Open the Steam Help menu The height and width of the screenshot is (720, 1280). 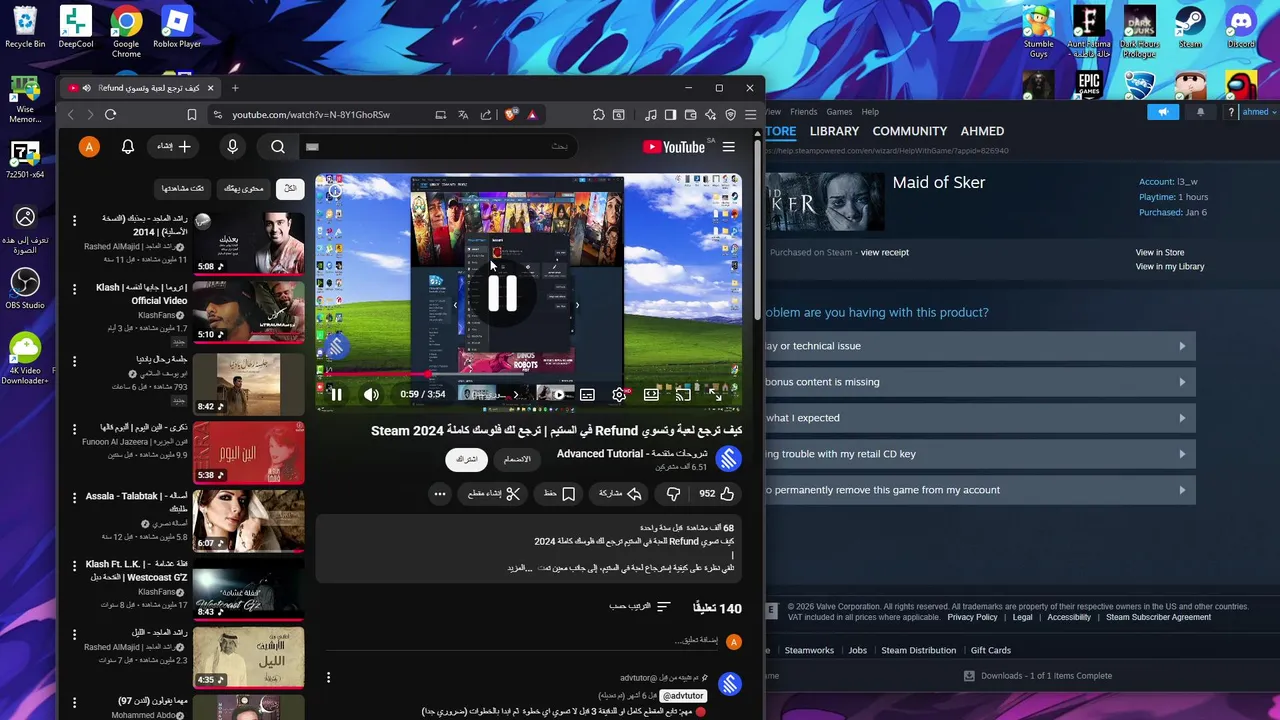[870, 112]
